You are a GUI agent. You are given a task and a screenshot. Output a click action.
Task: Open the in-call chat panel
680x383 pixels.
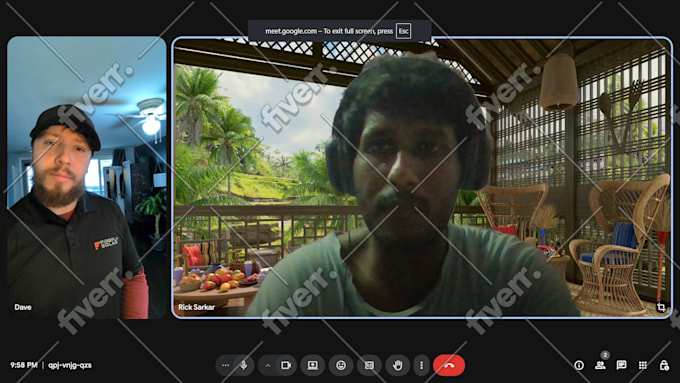point(621,365)
